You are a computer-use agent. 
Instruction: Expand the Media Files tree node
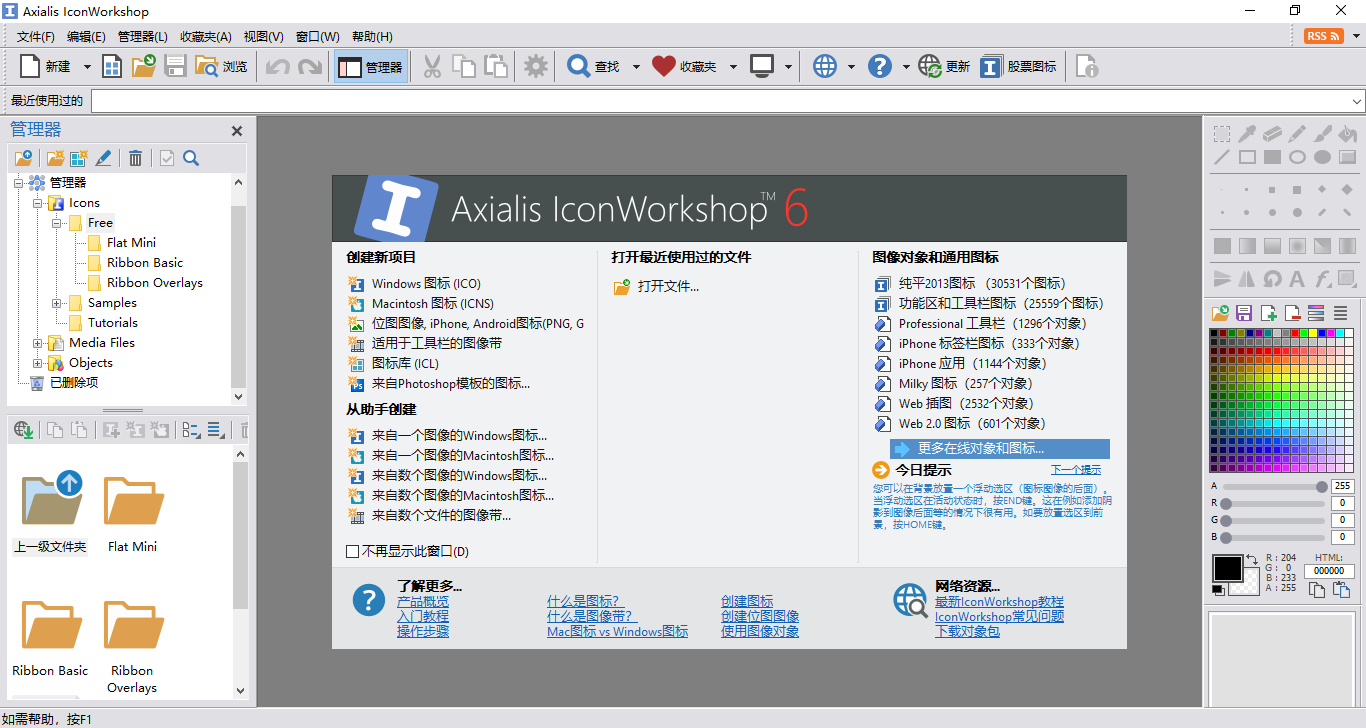(x=38, y=343)
